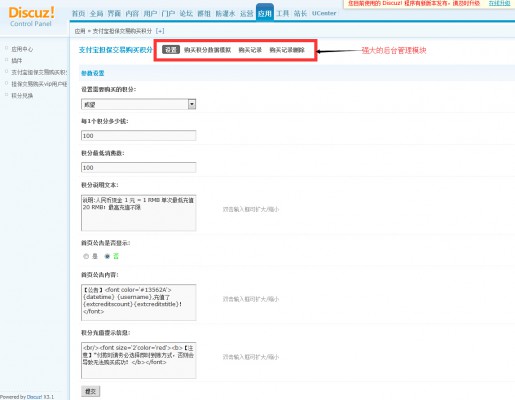Click the 首页公告内容 textarea
Image resolution: width=515 pixels, height=400 pixels.
click(x=138, y=302)
